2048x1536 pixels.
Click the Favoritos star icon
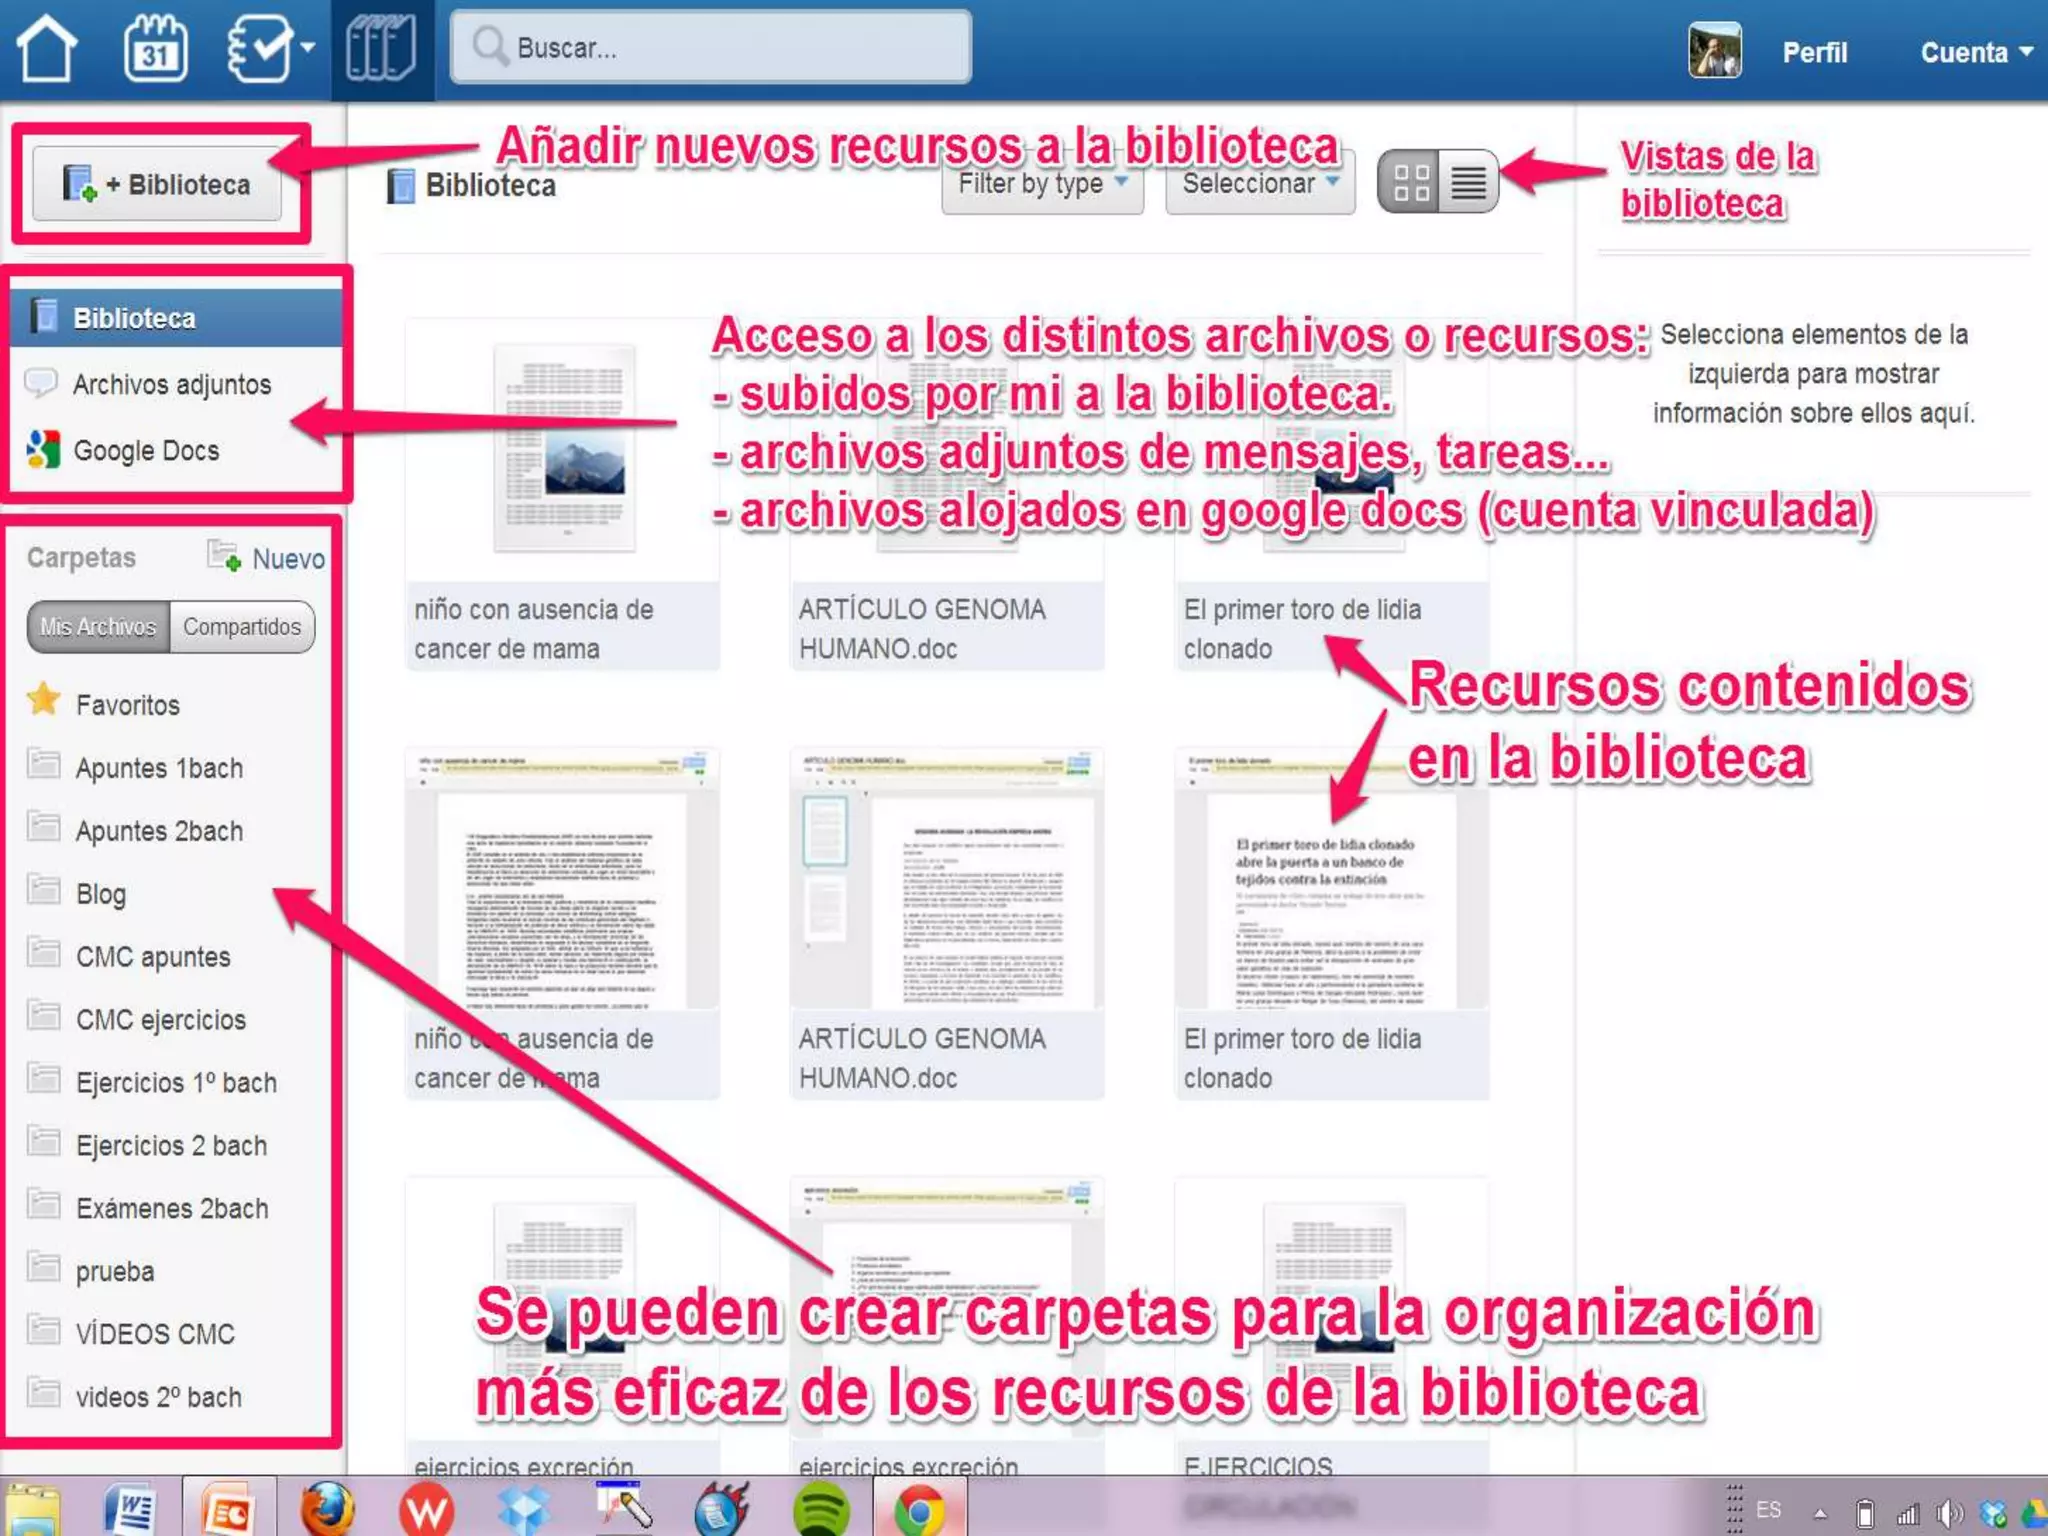coord(44,700)
